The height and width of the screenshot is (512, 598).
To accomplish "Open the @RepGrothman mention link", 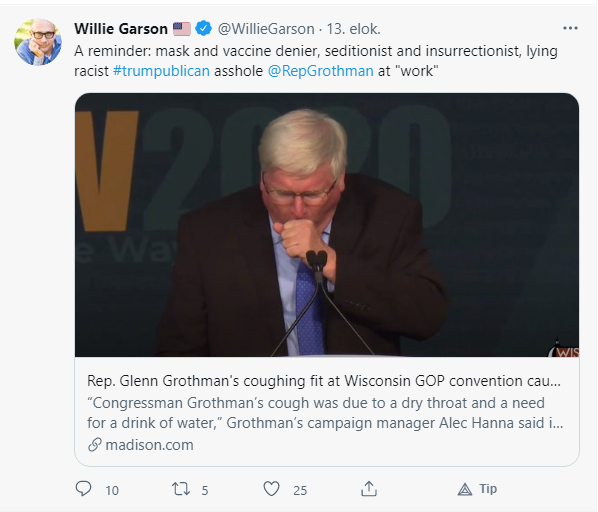I will [x=320, y=71].
